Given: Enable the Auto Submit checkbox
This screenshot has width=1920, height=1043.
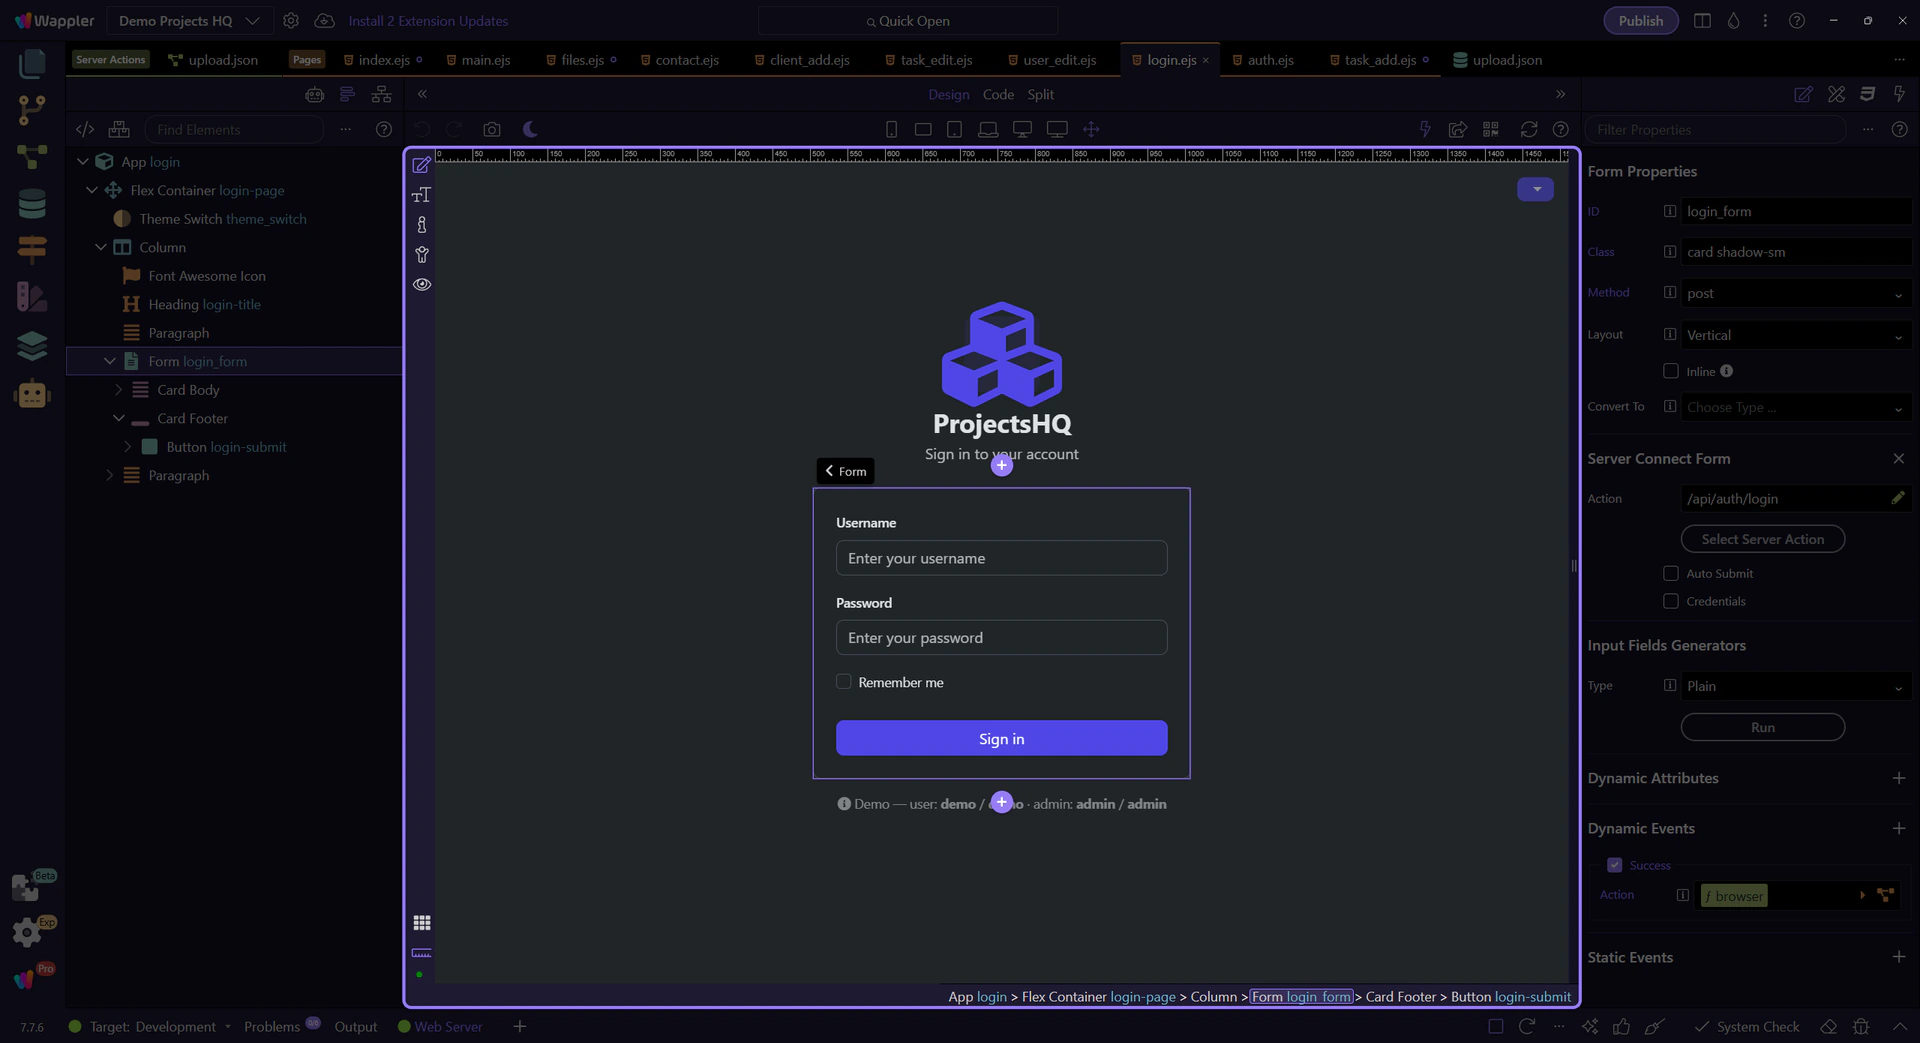Looking at the screenshot, I should point(1670,573).
